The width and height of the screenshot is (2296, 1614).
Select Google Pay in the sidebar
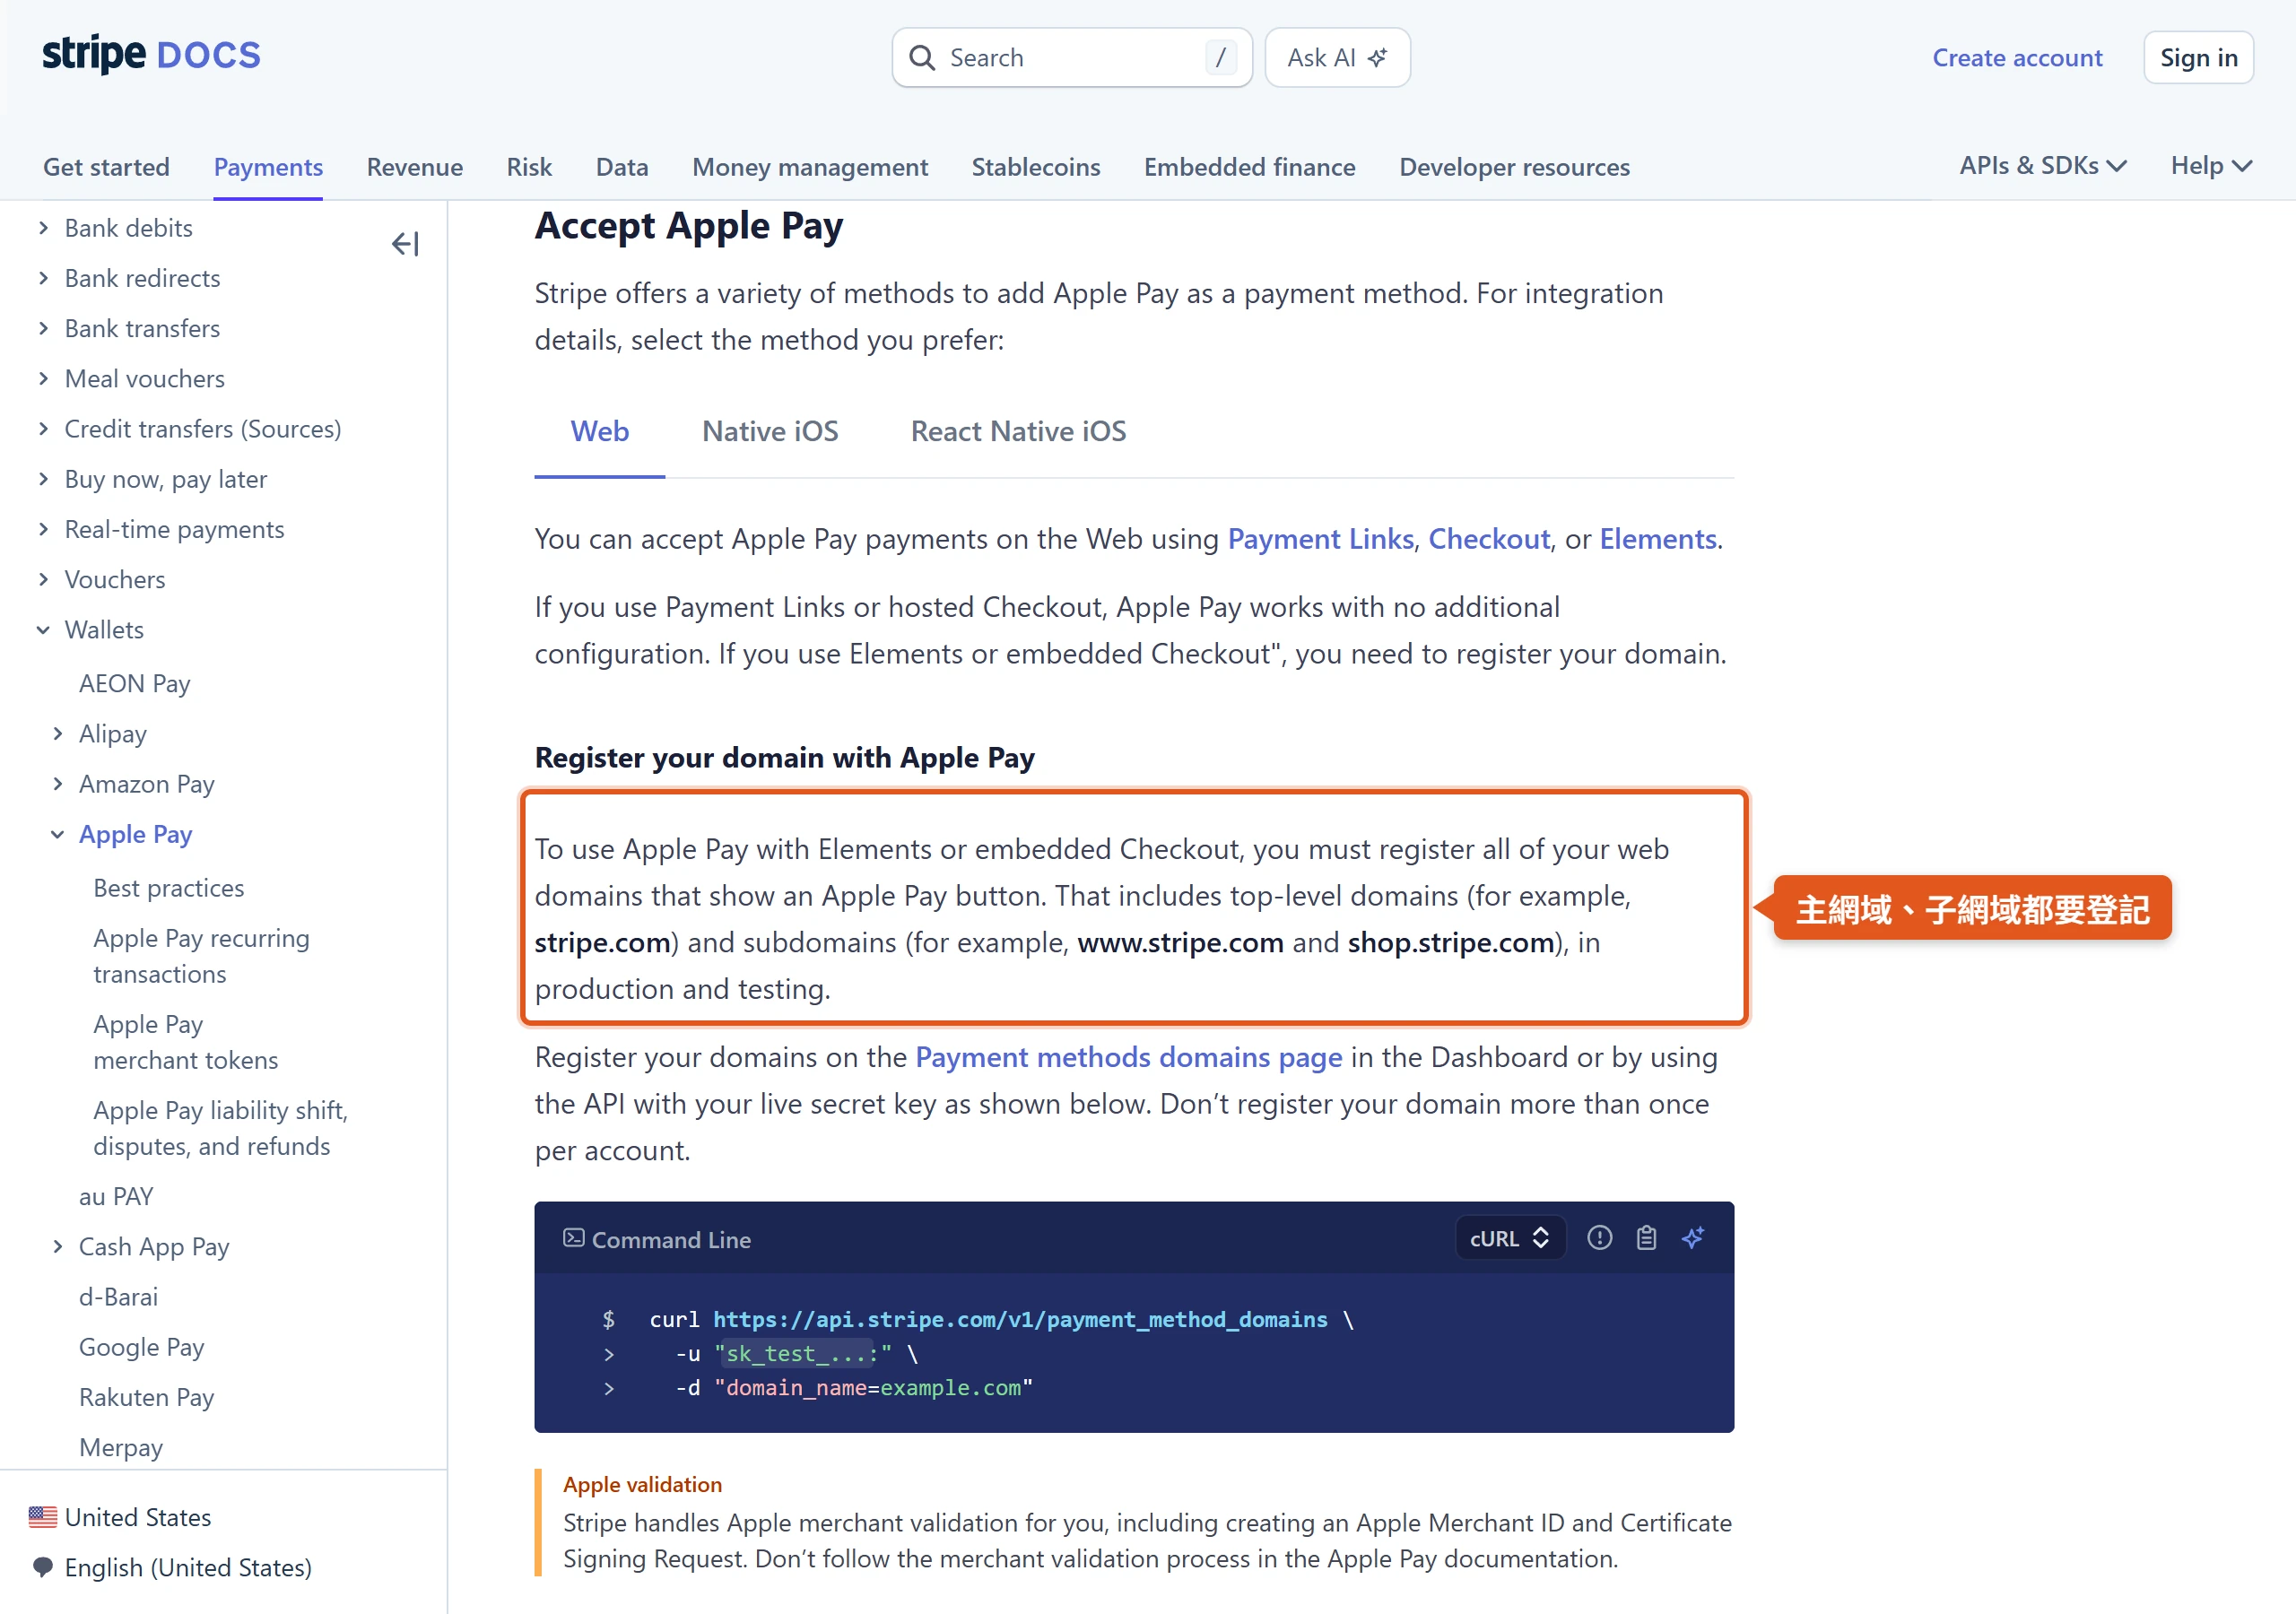click(x=142, y=1347)
